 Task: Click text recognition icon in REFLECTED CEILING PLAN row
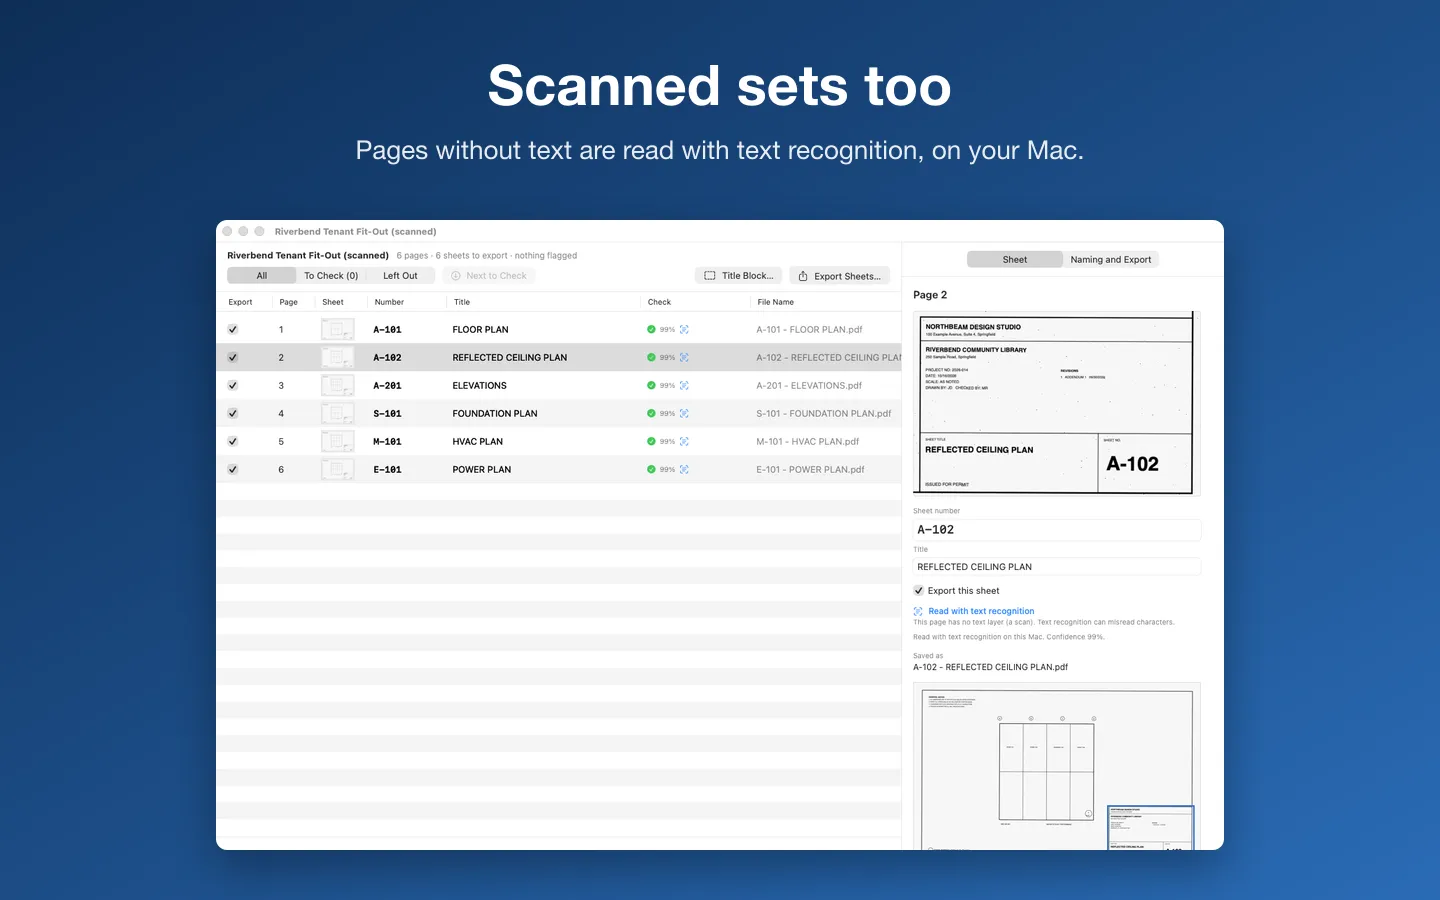pyautogui.click(x=684, y=357)
